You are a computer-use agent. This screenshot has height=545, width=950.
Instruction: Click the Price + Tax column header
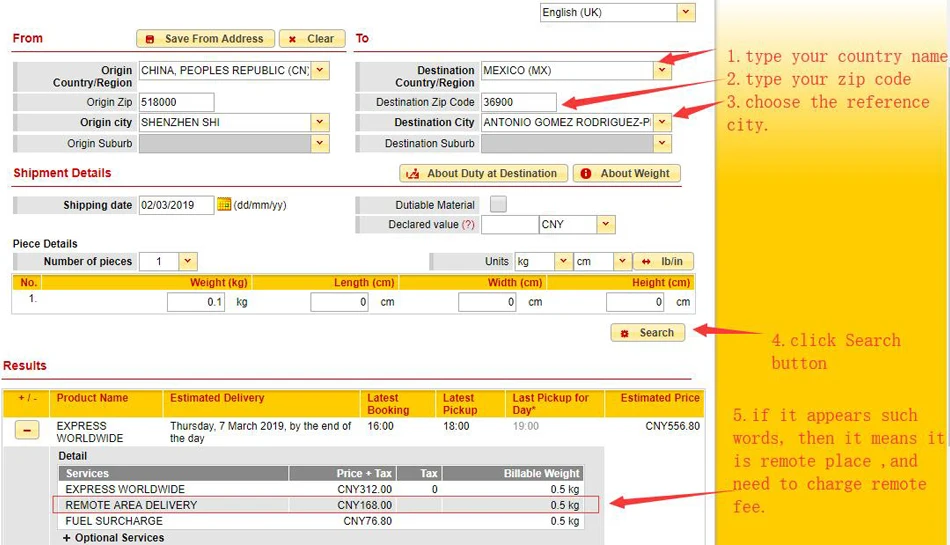pyautogui.click(x=364, y=474)
